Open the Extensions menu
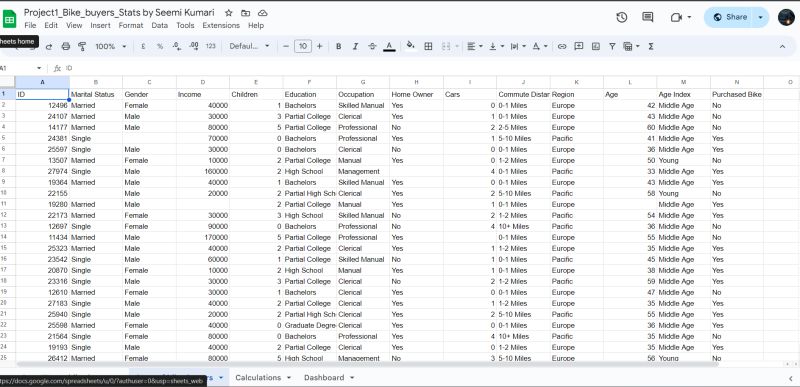 click(x=221, y=25)
